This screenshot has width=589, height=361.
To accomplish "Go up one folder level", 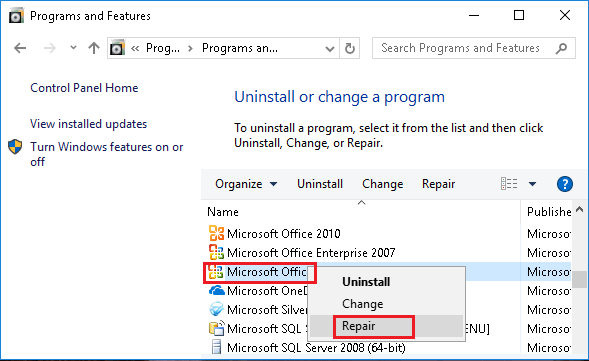I will (x=94, y=48).
